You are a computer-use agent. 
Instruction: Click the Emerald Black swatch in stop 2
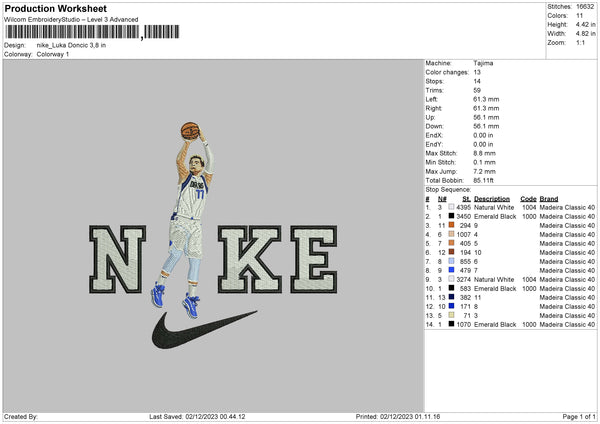pyautogui.click(x=452, y=216)
